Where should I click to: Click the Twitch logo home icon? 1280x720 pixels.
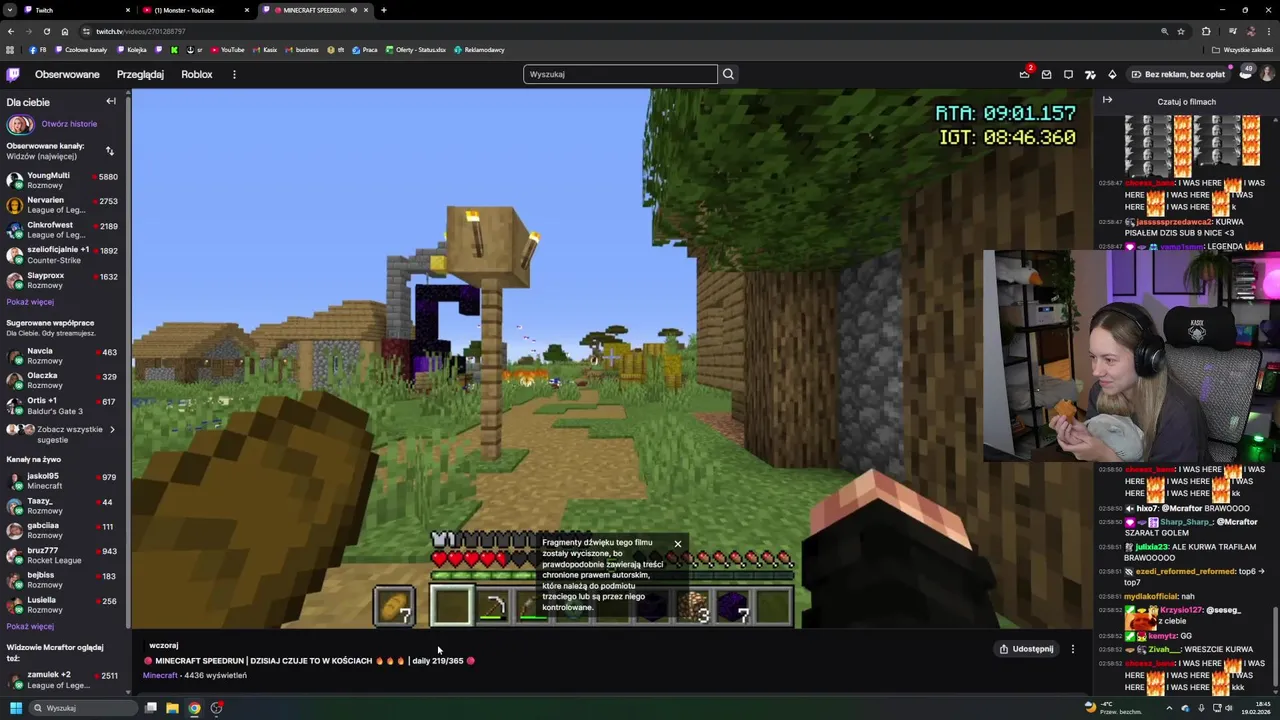click(13, 74)
